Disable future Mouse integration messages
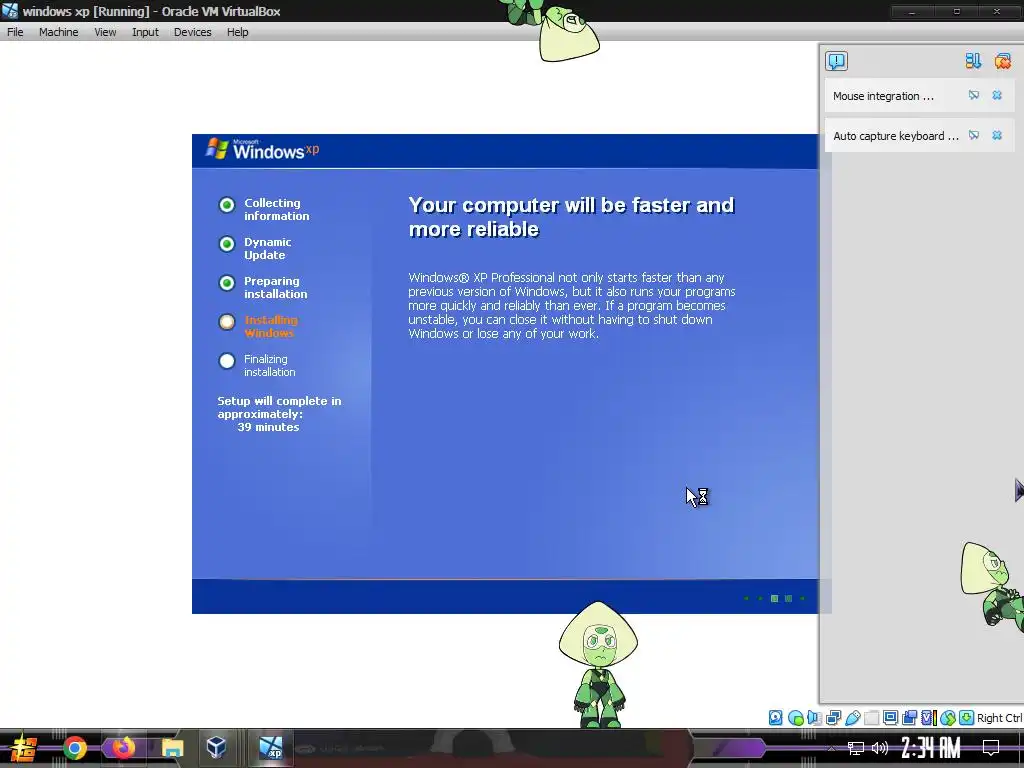The image size is (1024, 768). click(x=974, y=95)
